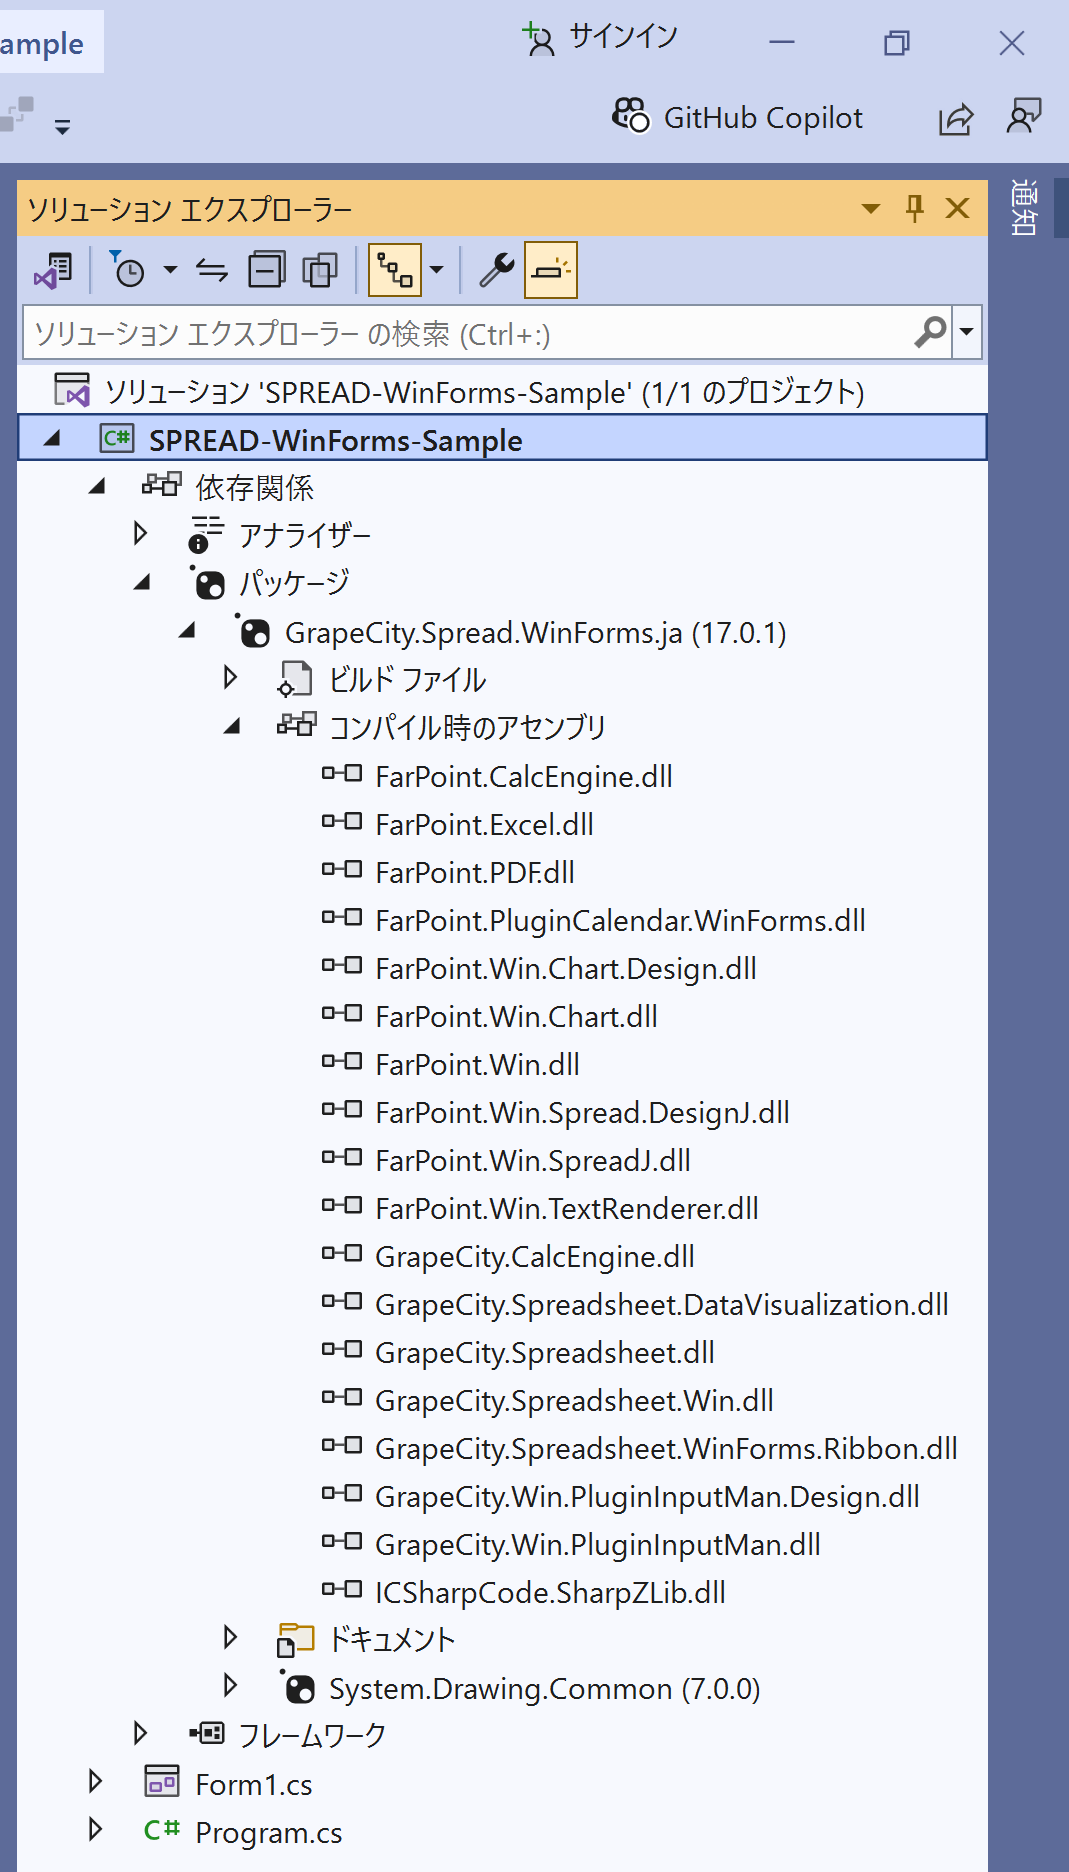Collapse the パッケージ packages node
Image resolution: width=1069 pixels, height=1872 pixels.
click(142, 582)
